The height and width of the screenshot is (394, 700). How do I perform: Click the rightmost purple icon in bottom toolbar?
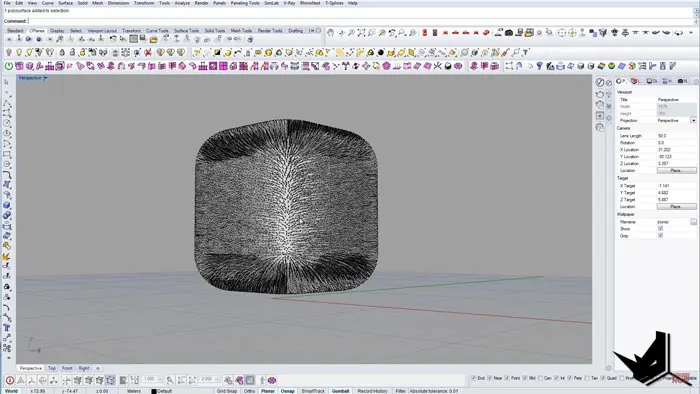tap(272, 380)
